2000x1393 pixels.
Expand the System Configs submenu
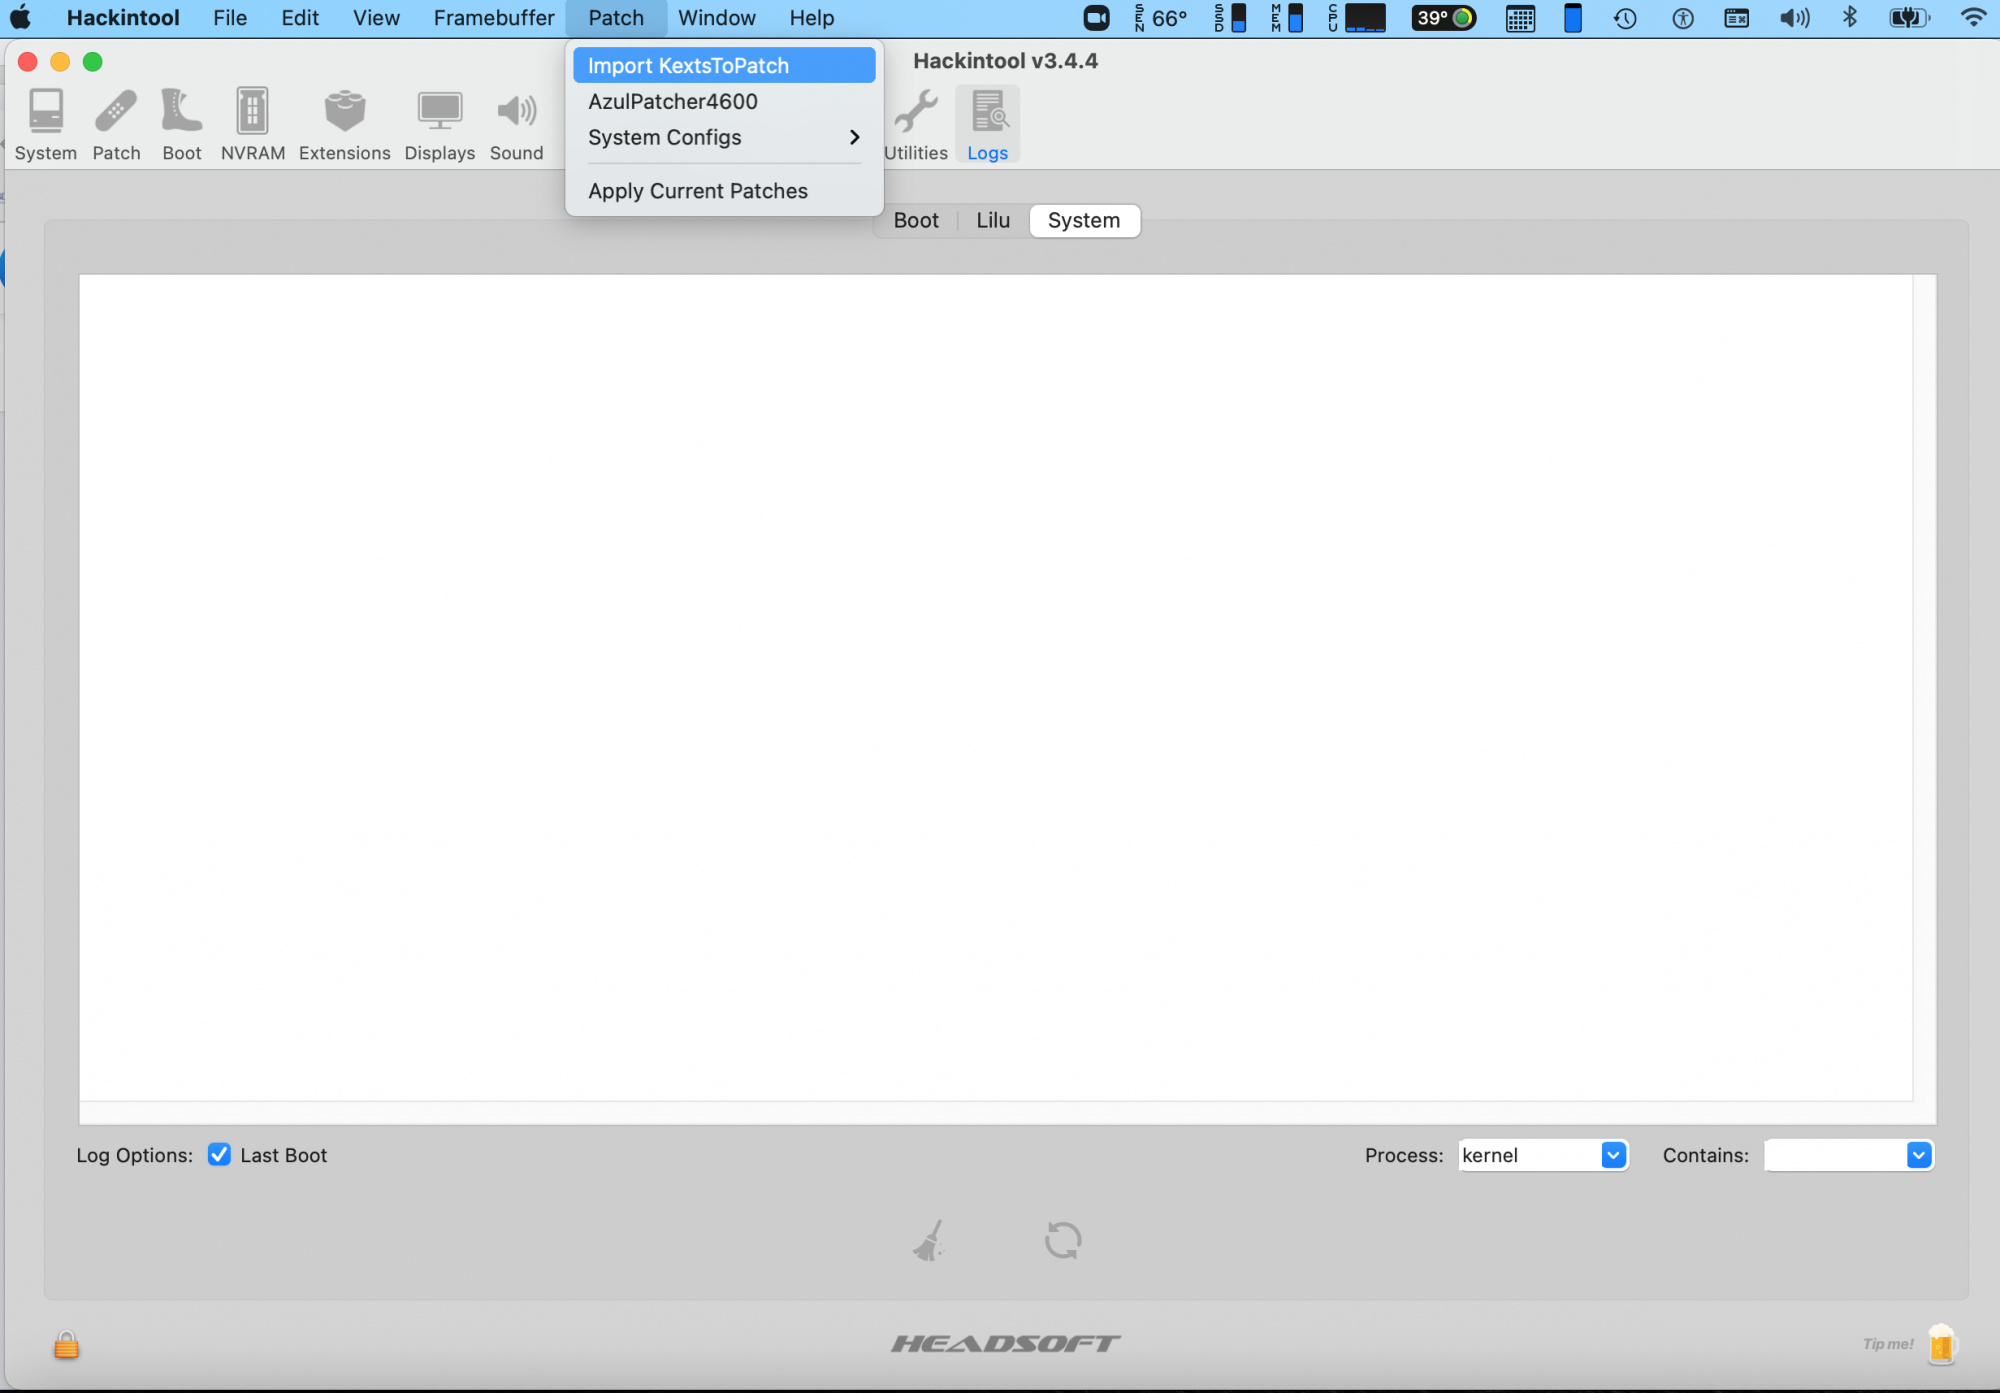pyautogui.click(x=724, y=137)
